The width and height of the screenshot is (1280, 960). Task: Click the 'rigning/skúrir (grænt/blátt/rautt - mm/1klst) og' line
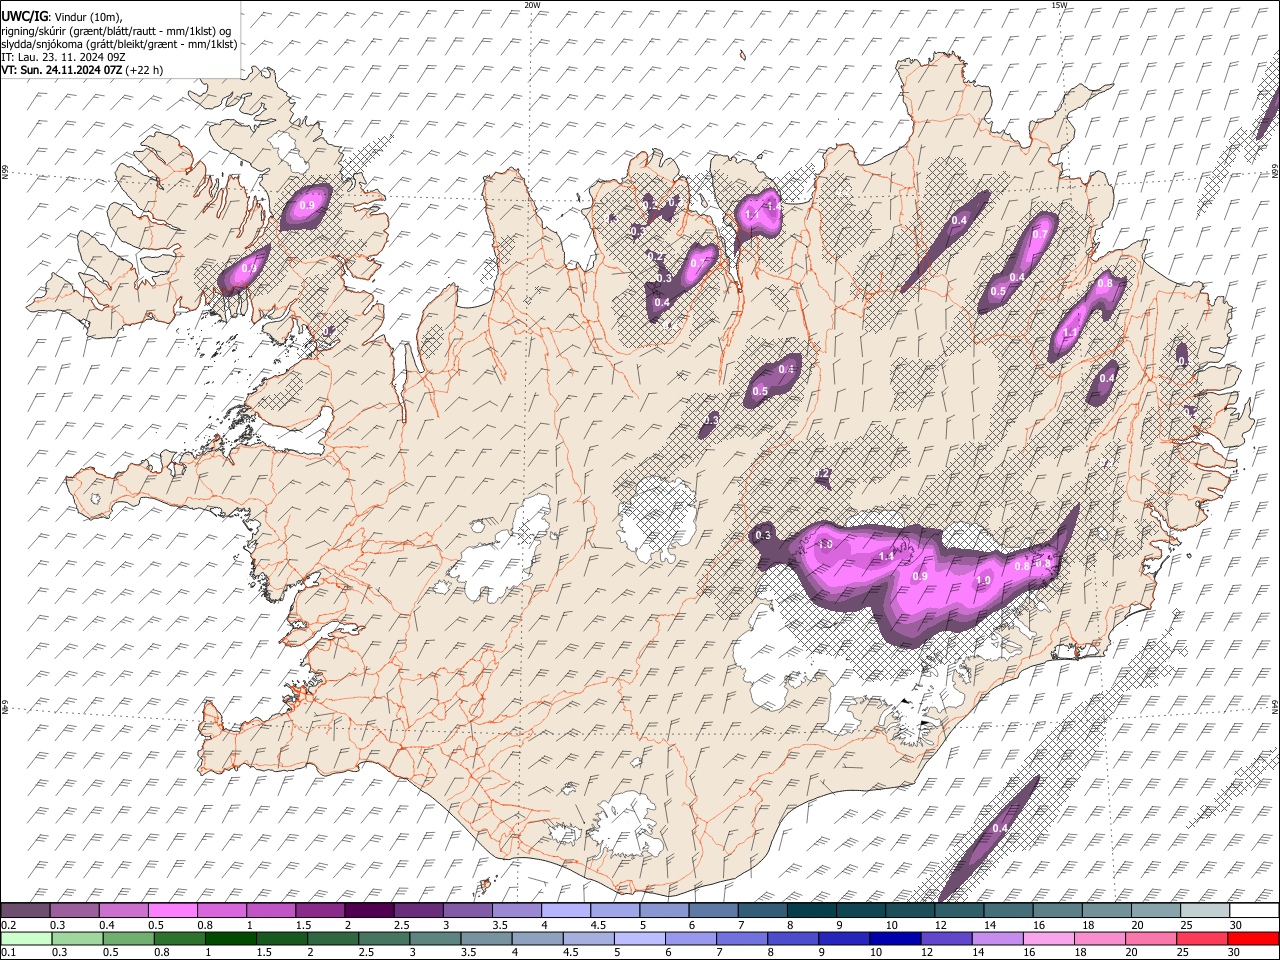tap(116, 31)
